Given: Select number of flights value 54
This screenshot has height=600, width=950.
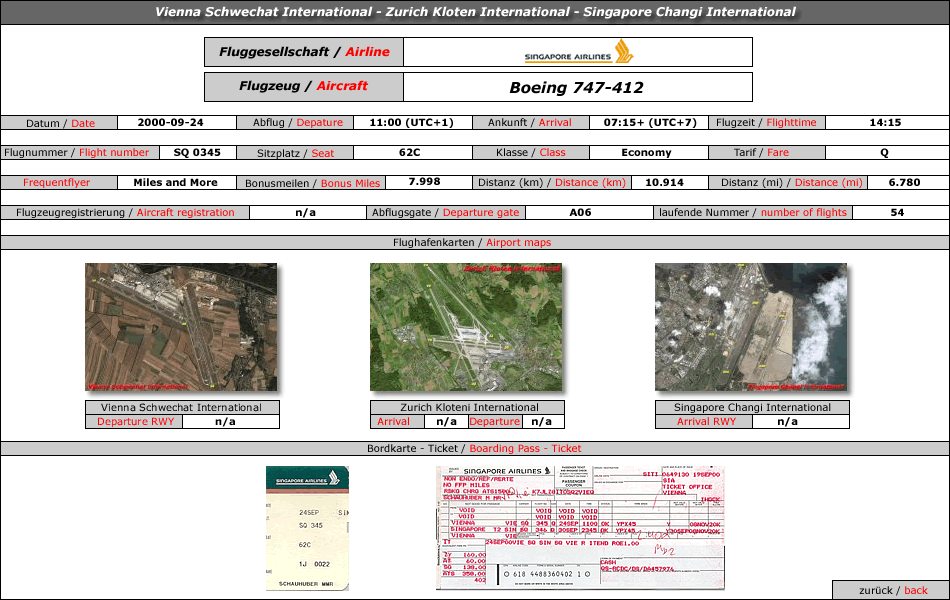Looking at the screenshot, I should pyautogui.click(x=897, y=213).
